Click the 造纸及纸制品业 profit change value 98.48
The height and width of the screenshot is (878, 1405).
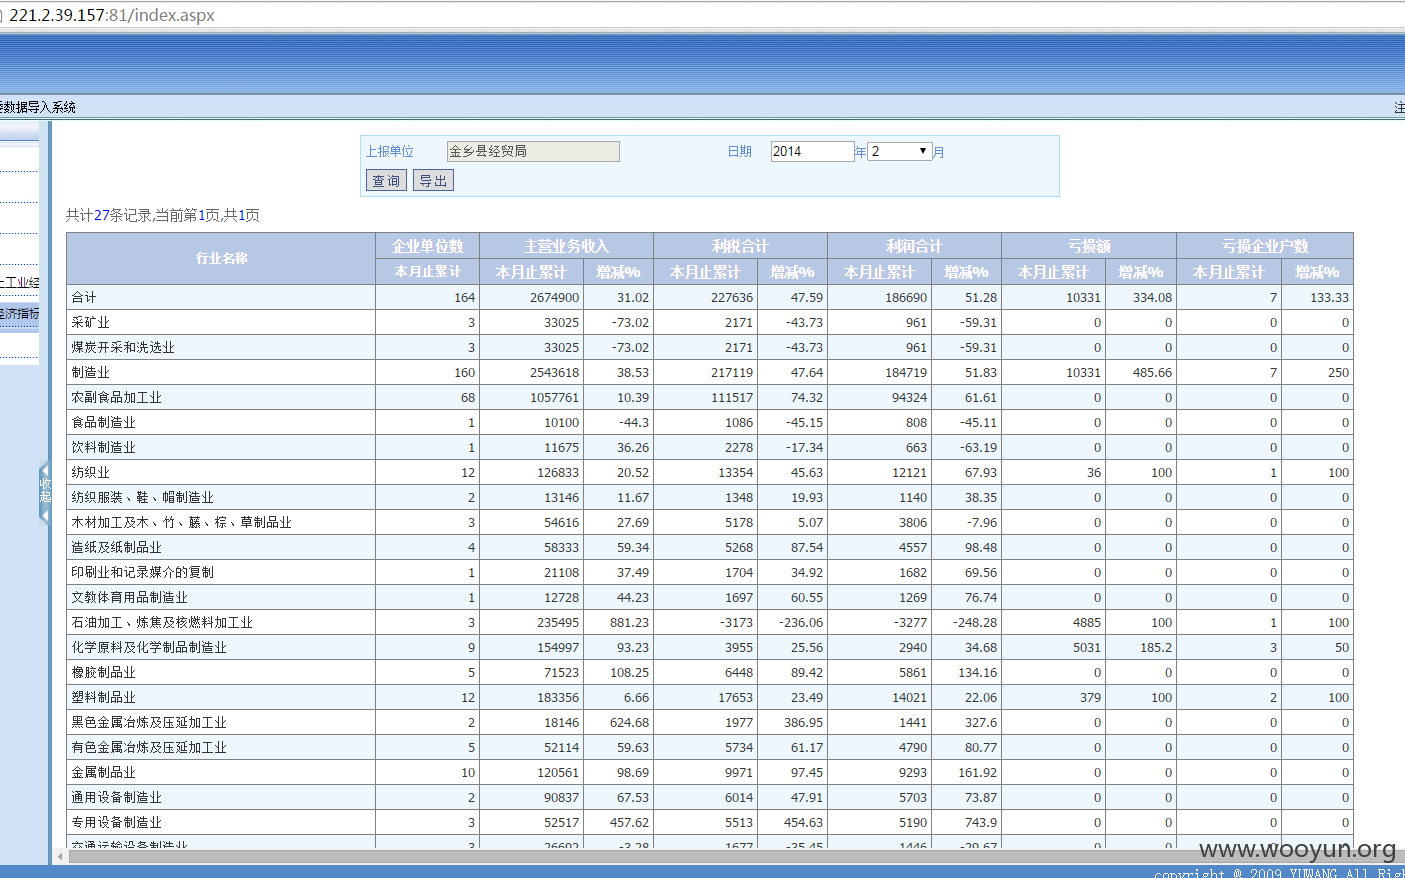pyautogui.click(x=980, y=547)
